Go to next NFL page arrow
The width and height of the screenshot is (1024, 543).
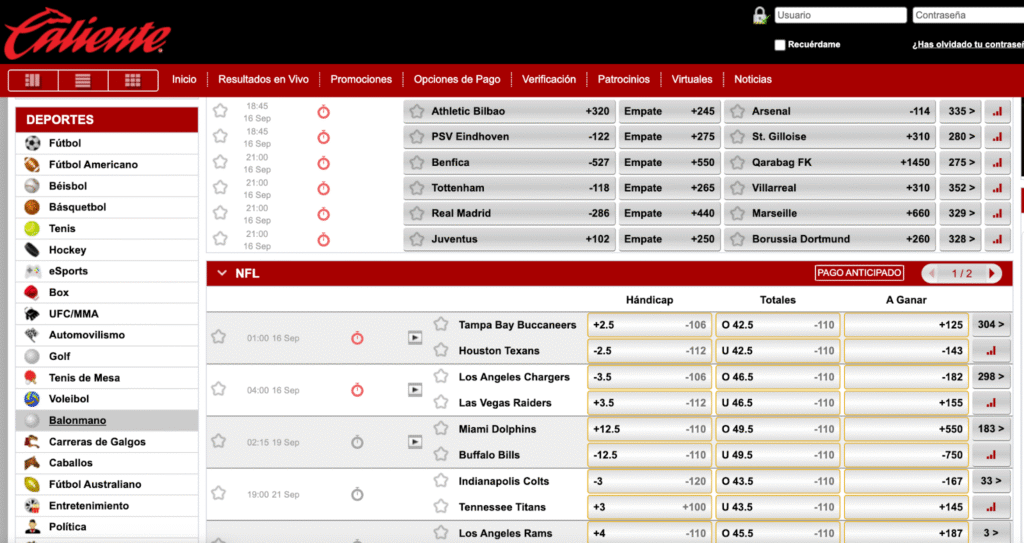(992, 273)
